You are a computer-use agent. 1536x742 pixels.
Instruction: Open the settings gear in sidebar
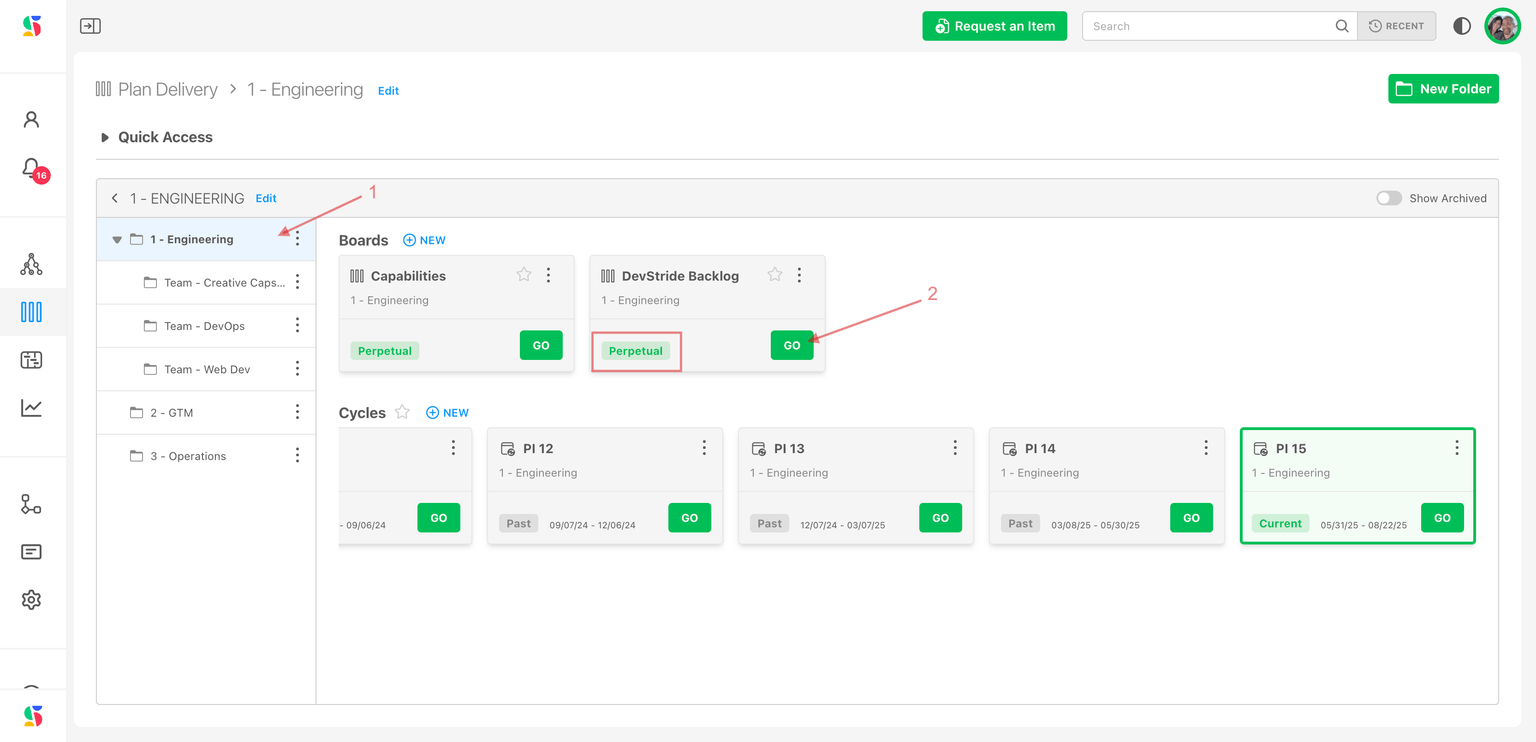pyautogui.click(x=31, y=600)
